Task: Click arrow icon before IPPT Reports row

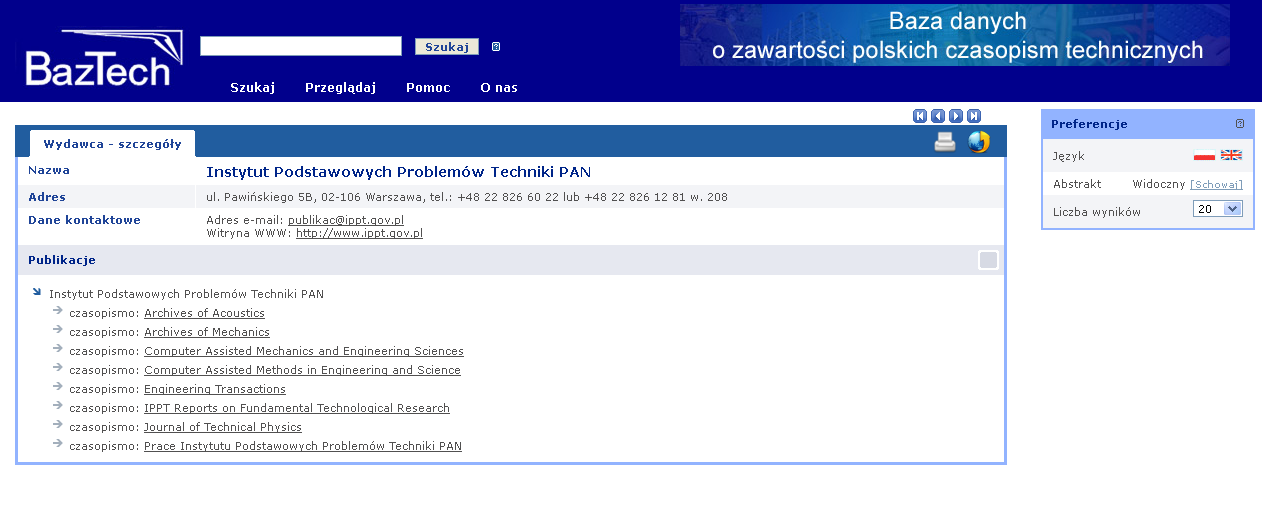Action: tap(58, 406)
